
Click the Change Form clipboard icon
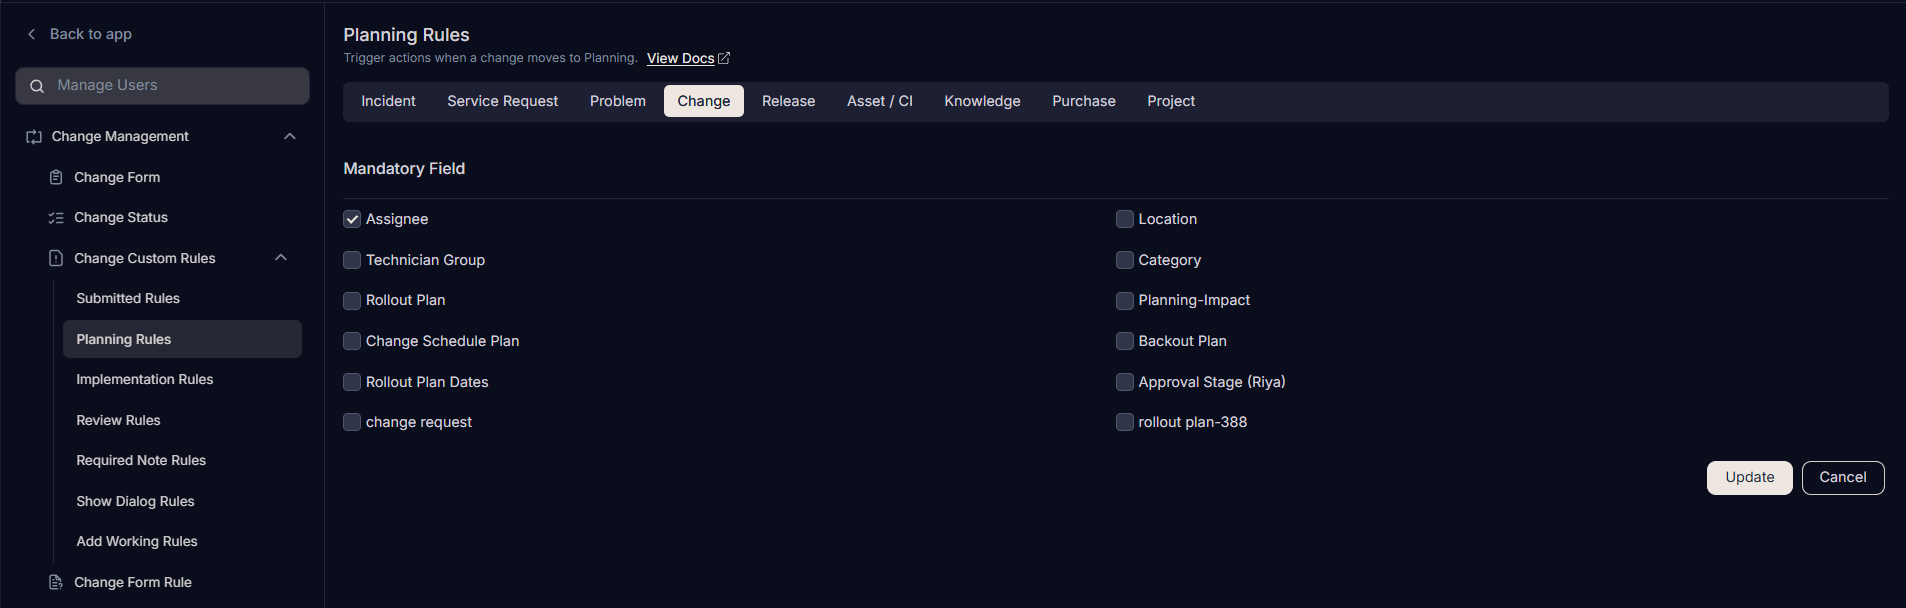point(56,177)
